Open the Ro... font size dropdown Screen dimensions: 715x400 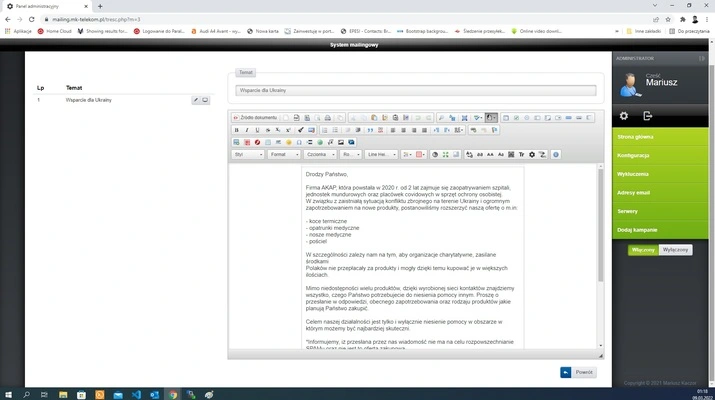coord(351,155)
